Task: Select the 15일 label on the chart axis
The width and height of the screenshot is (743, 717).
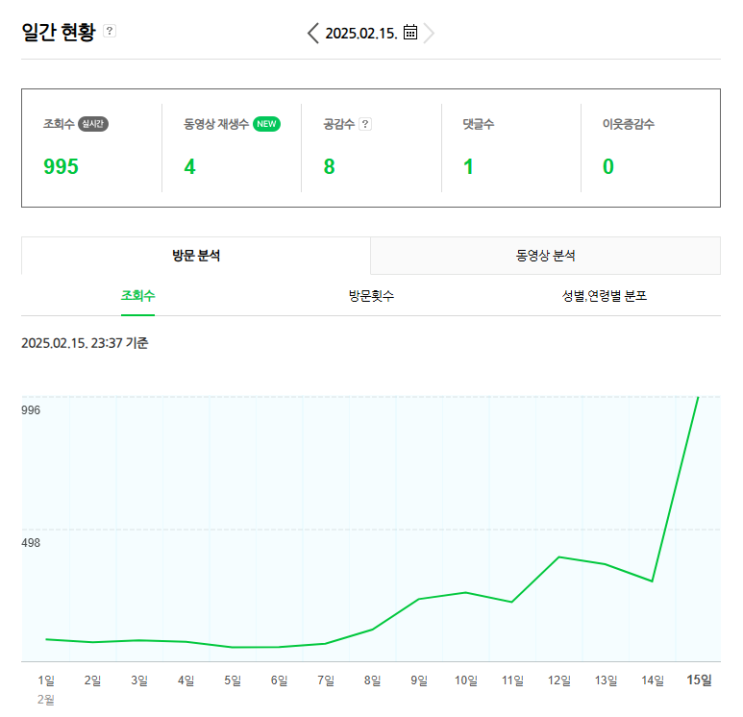Action: click(699, 681)
